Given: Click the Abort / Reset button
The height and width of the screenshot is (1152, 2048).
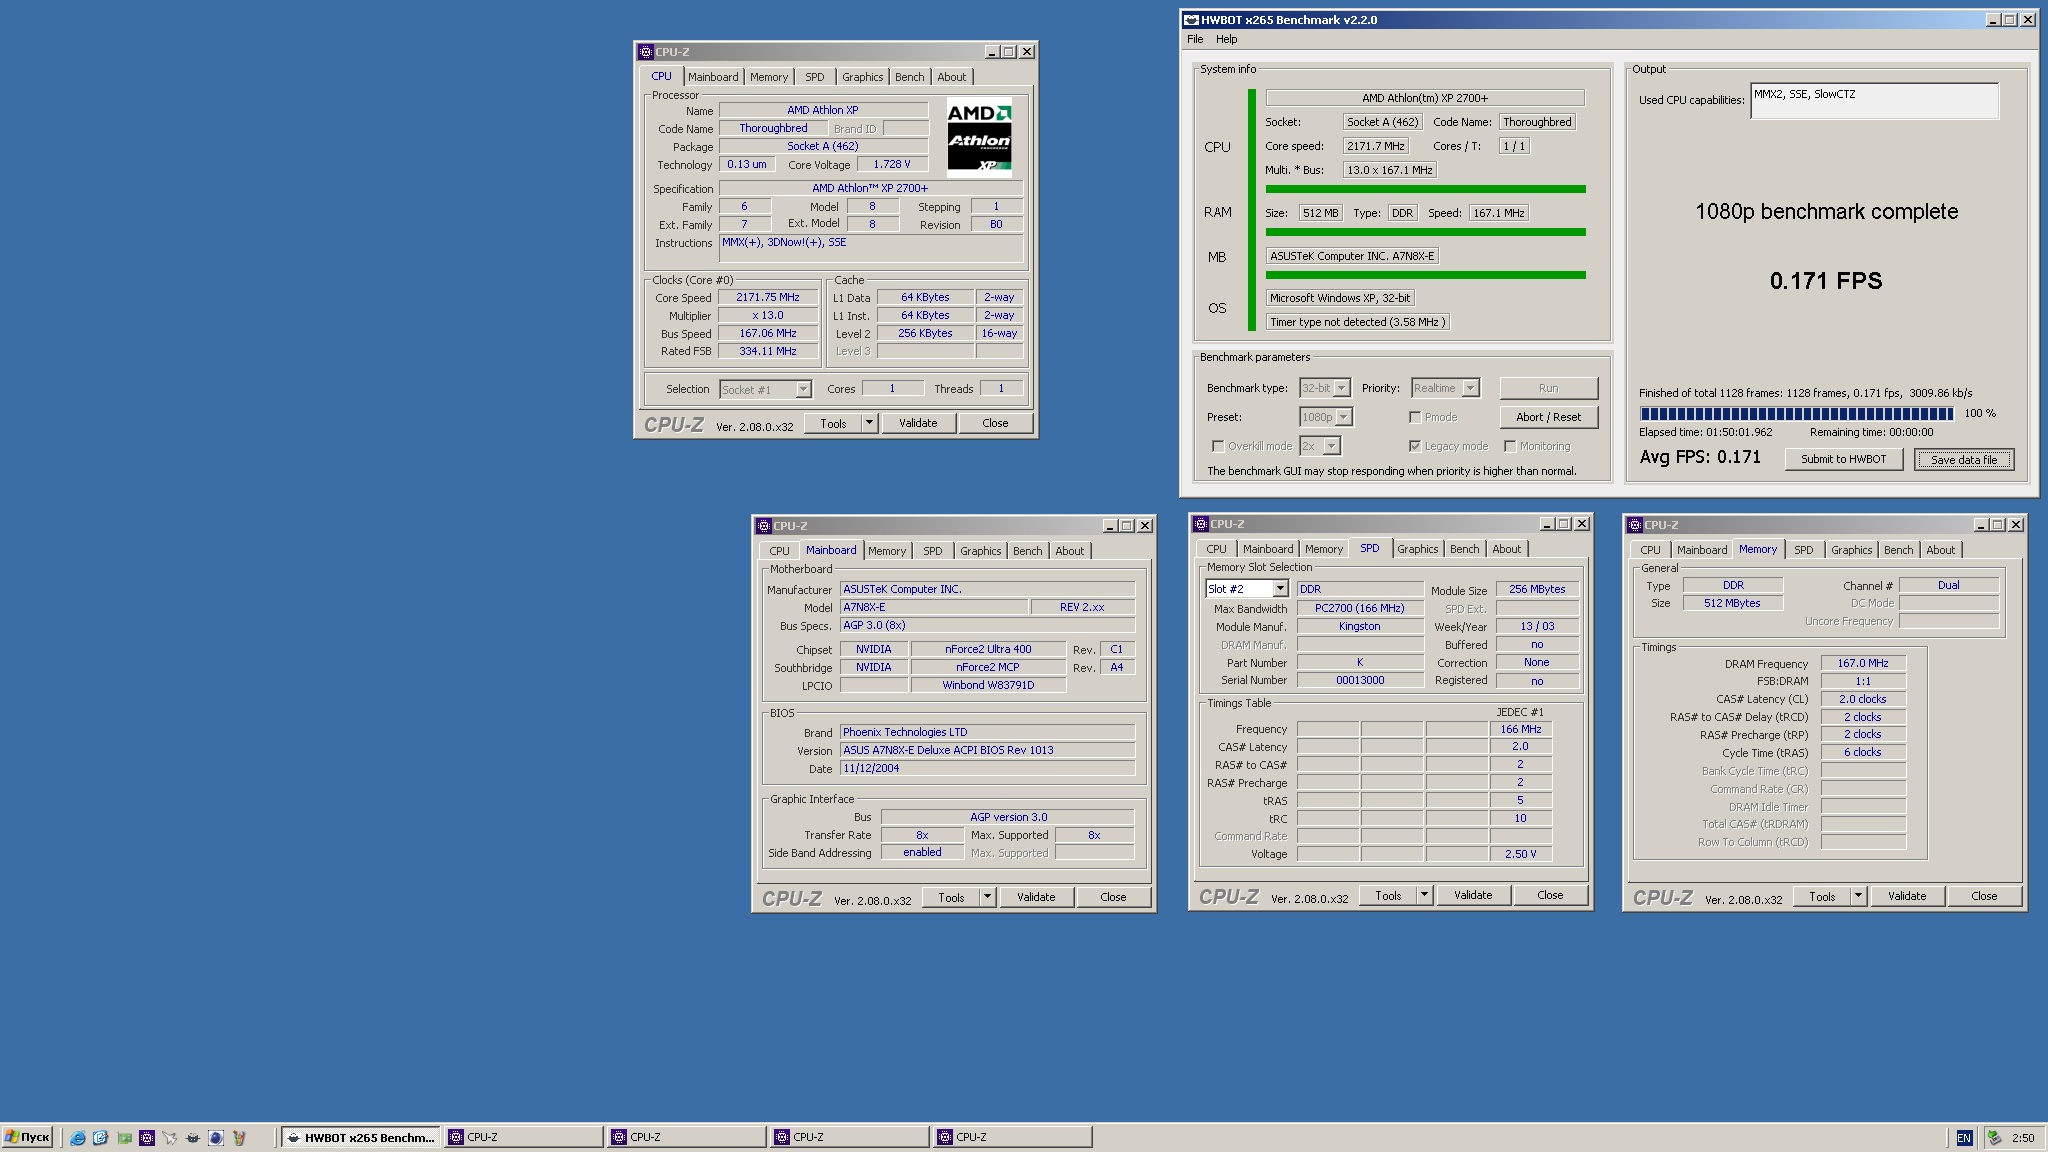Looking at the screenshot, I should coord(1548,417).
